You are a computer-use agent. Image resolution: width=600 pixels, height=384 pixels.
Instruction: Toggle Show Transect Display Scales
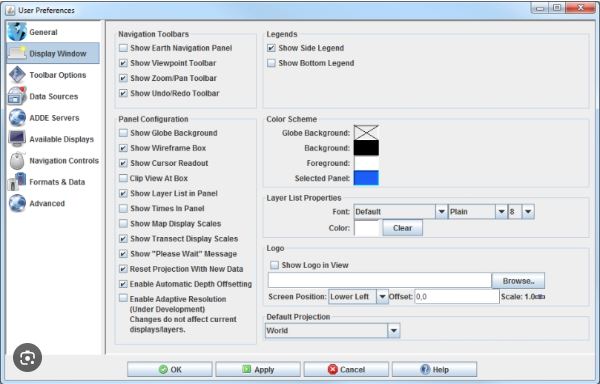[123, 239]
